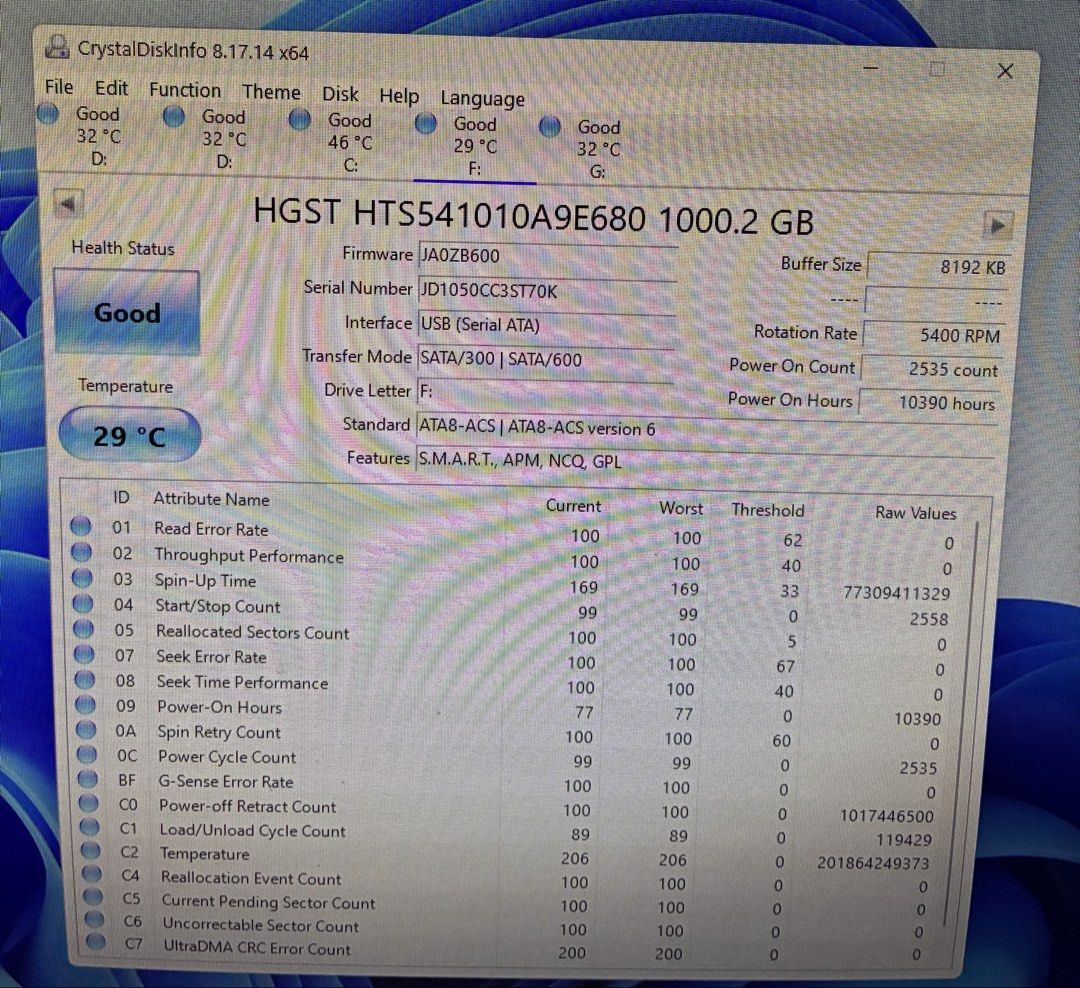The height and width of the screenshot is (988, 1080).
Task: Click the CrystalDiskInfo title bar icon
Action: click(x=57, y=48)
